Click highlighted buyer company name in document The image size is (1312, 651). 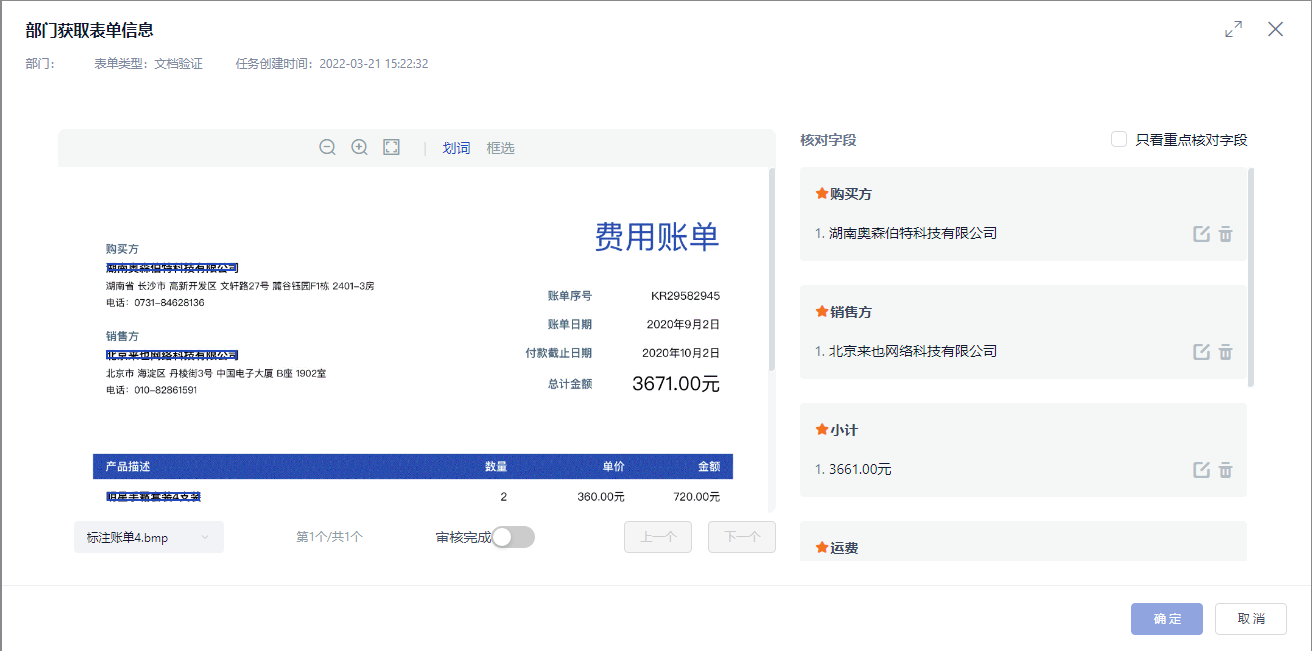tap(172, 268)
